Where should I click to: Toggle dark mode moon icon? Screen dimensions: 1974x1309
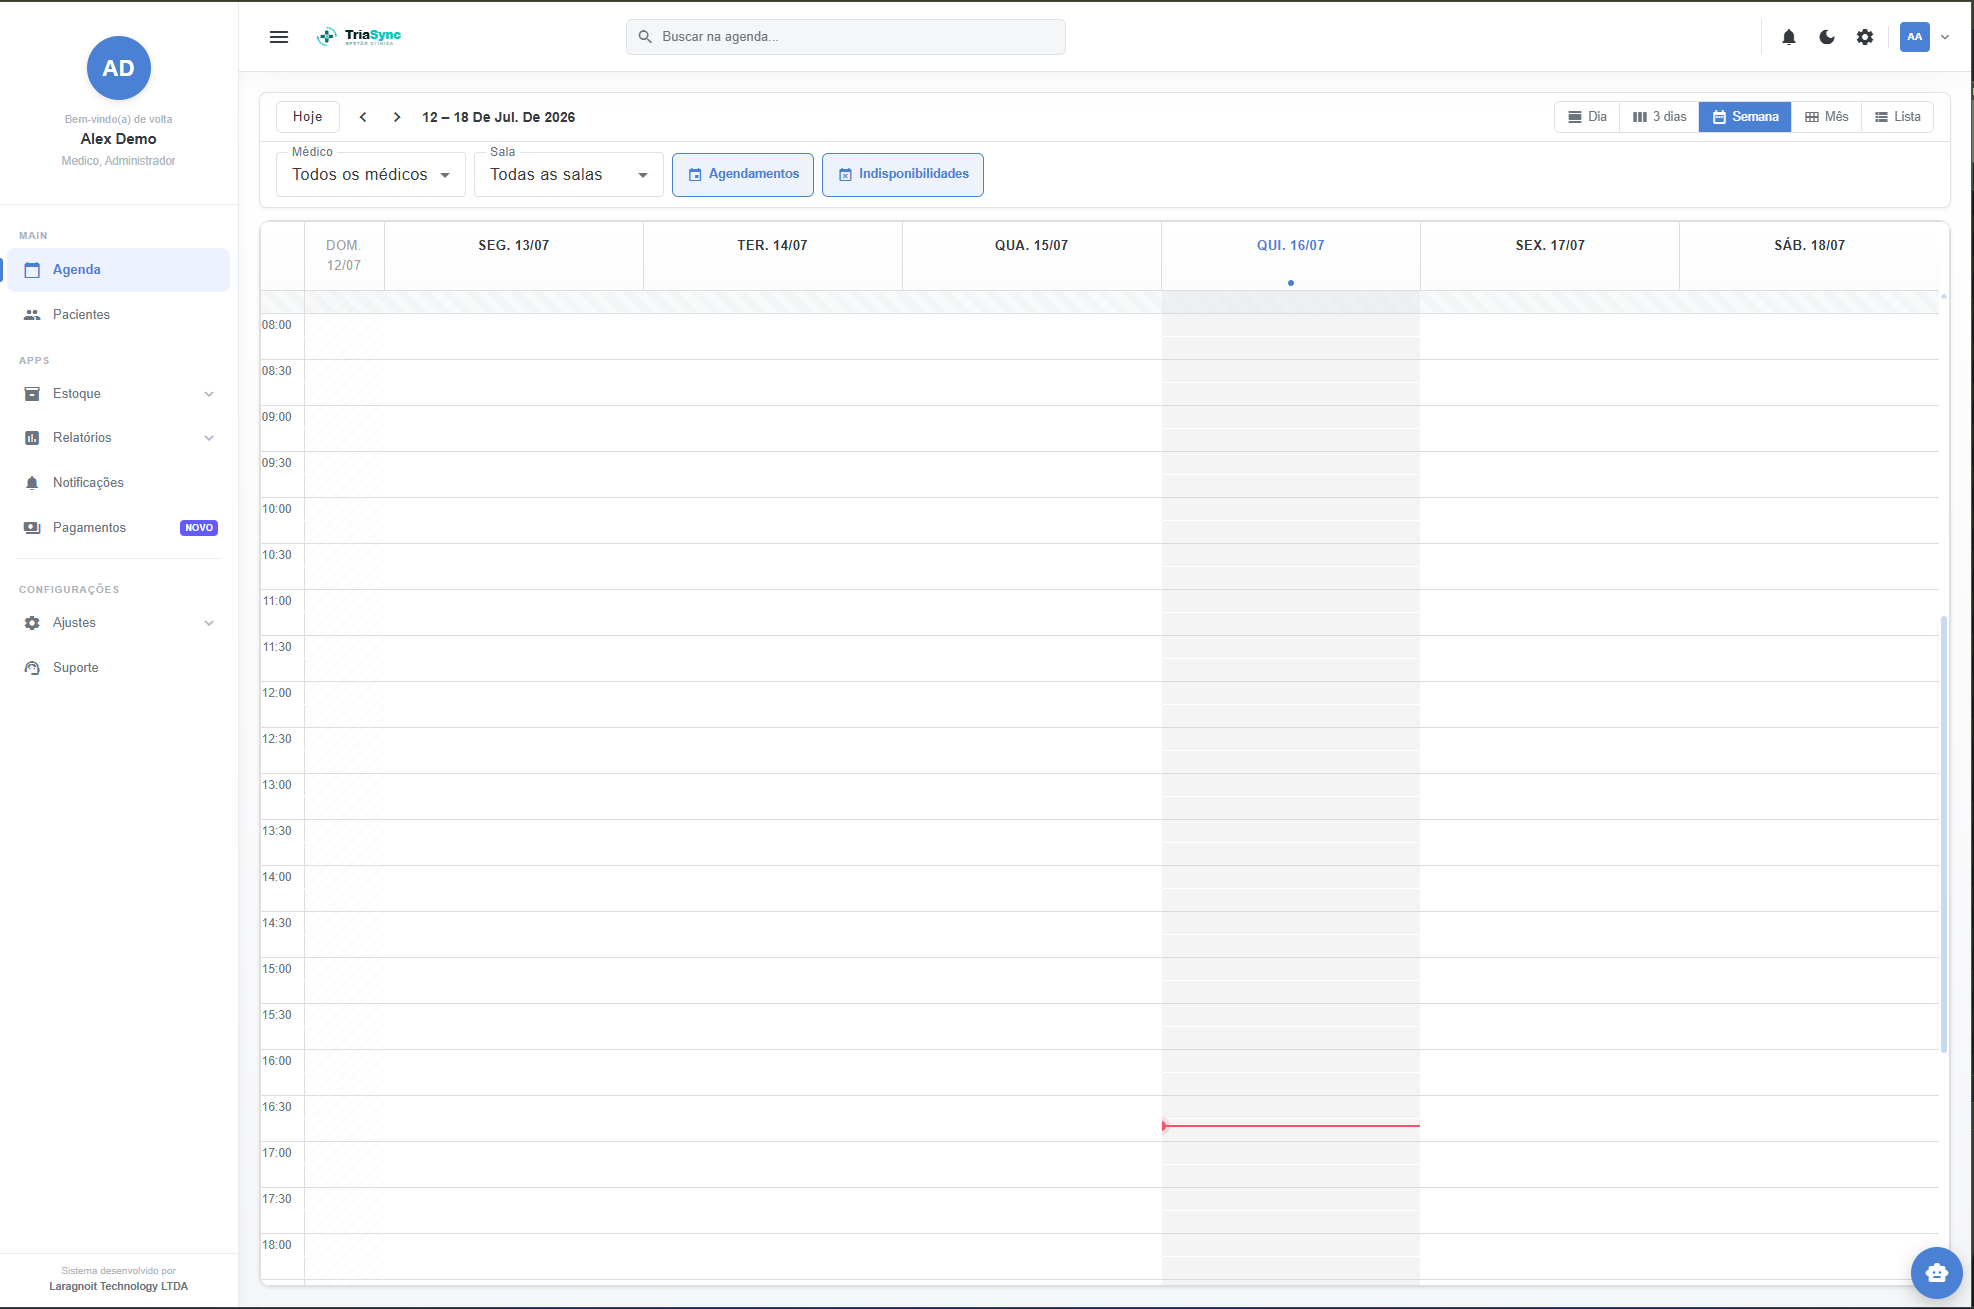click(x=1827, y=37)
